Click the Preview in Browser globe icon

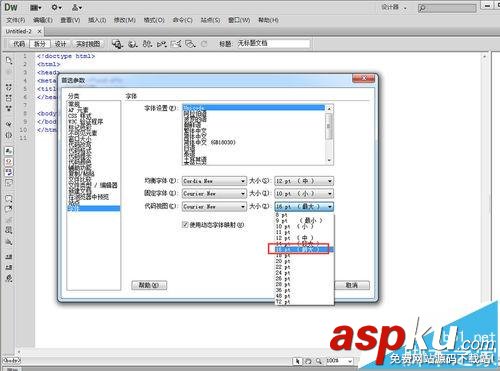point(133,44)
